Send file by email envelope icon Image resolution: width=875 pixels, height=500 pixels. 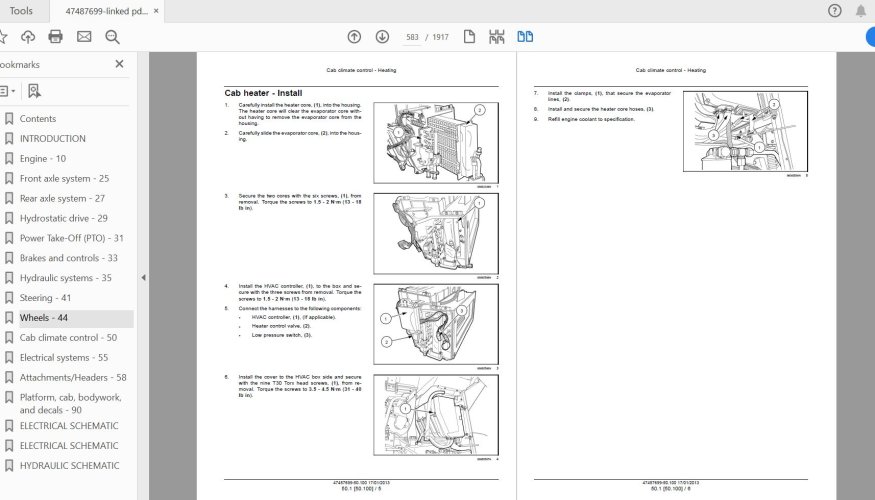pyautogui.click(x=84, y=37)
